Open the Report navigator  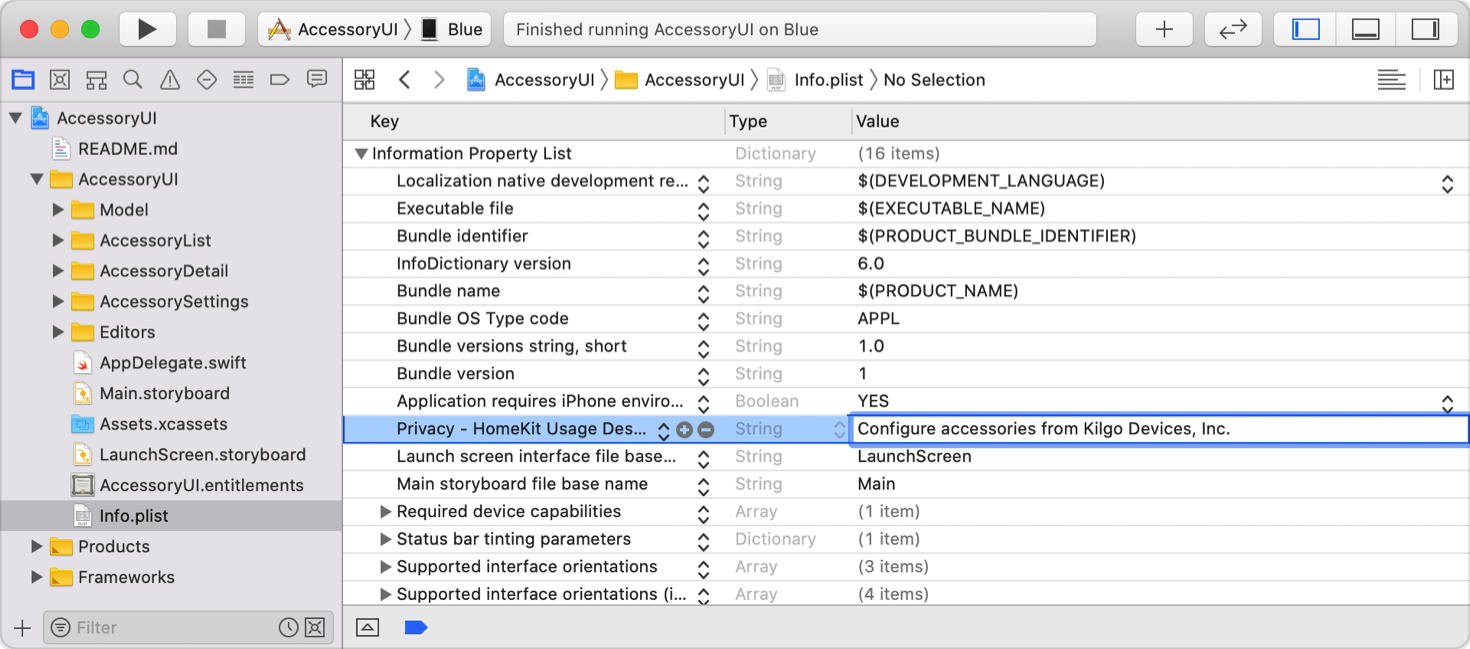[x=316, y=79]
